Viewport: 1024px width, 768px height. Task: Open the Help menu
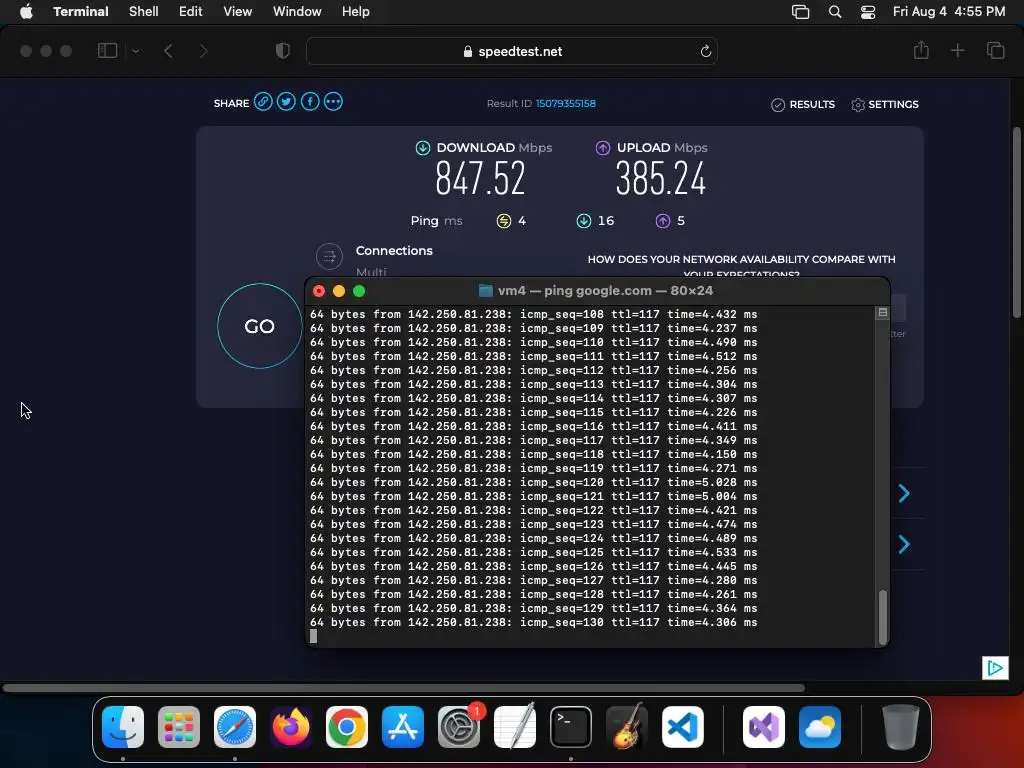click(x=356, y=11)
